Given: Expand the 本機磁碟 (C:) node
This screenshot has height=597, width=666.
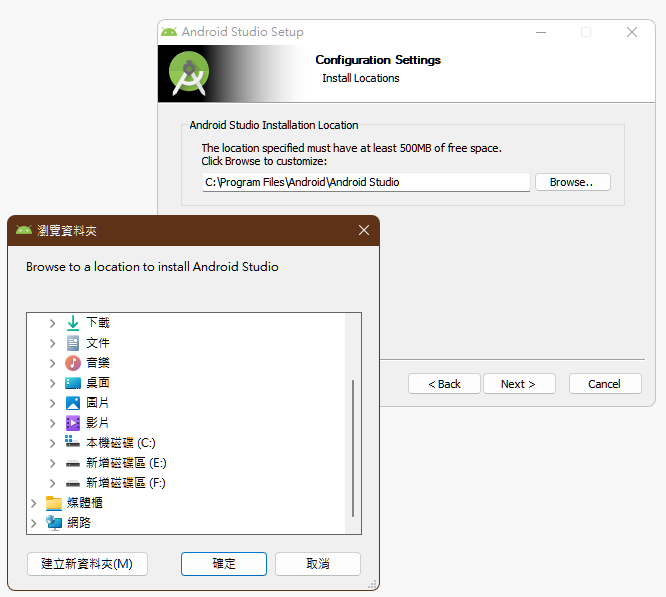Looking at the screenshot, I should point(52,443).
